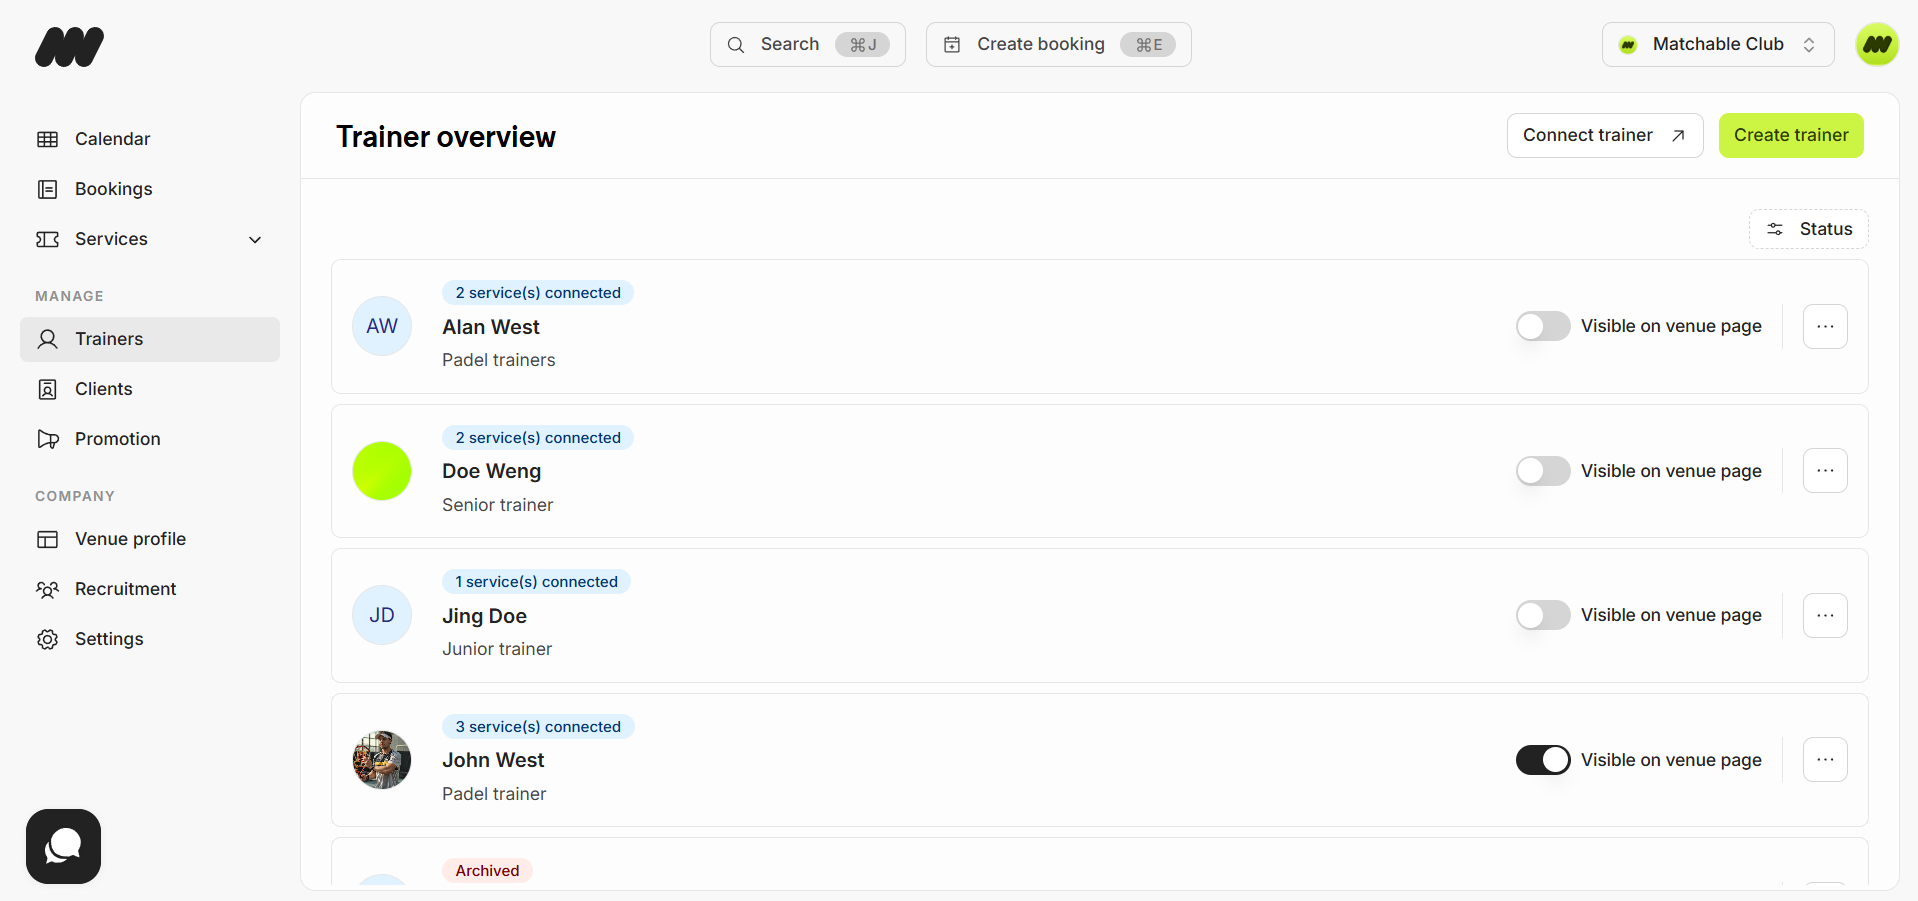Click the Bookings list icon in sidebar
The image size is (1918, 901).
[x=47, y=189]
